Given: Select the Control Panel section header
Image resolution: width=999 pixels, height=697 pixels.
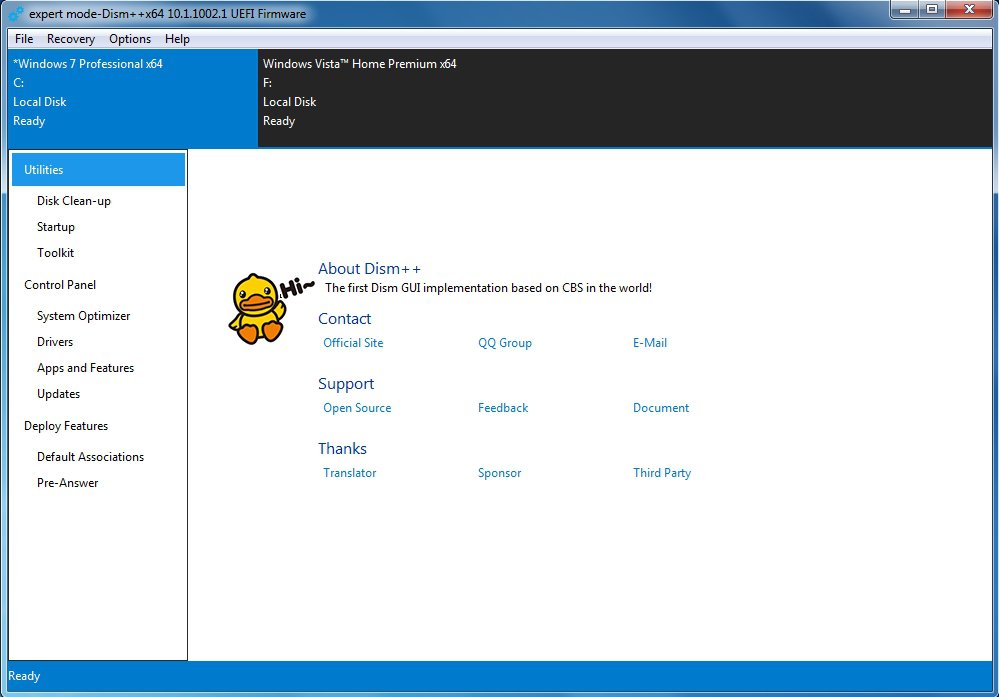Looking at the screenshot, I should pyautogui.click(x=60, y=285).
